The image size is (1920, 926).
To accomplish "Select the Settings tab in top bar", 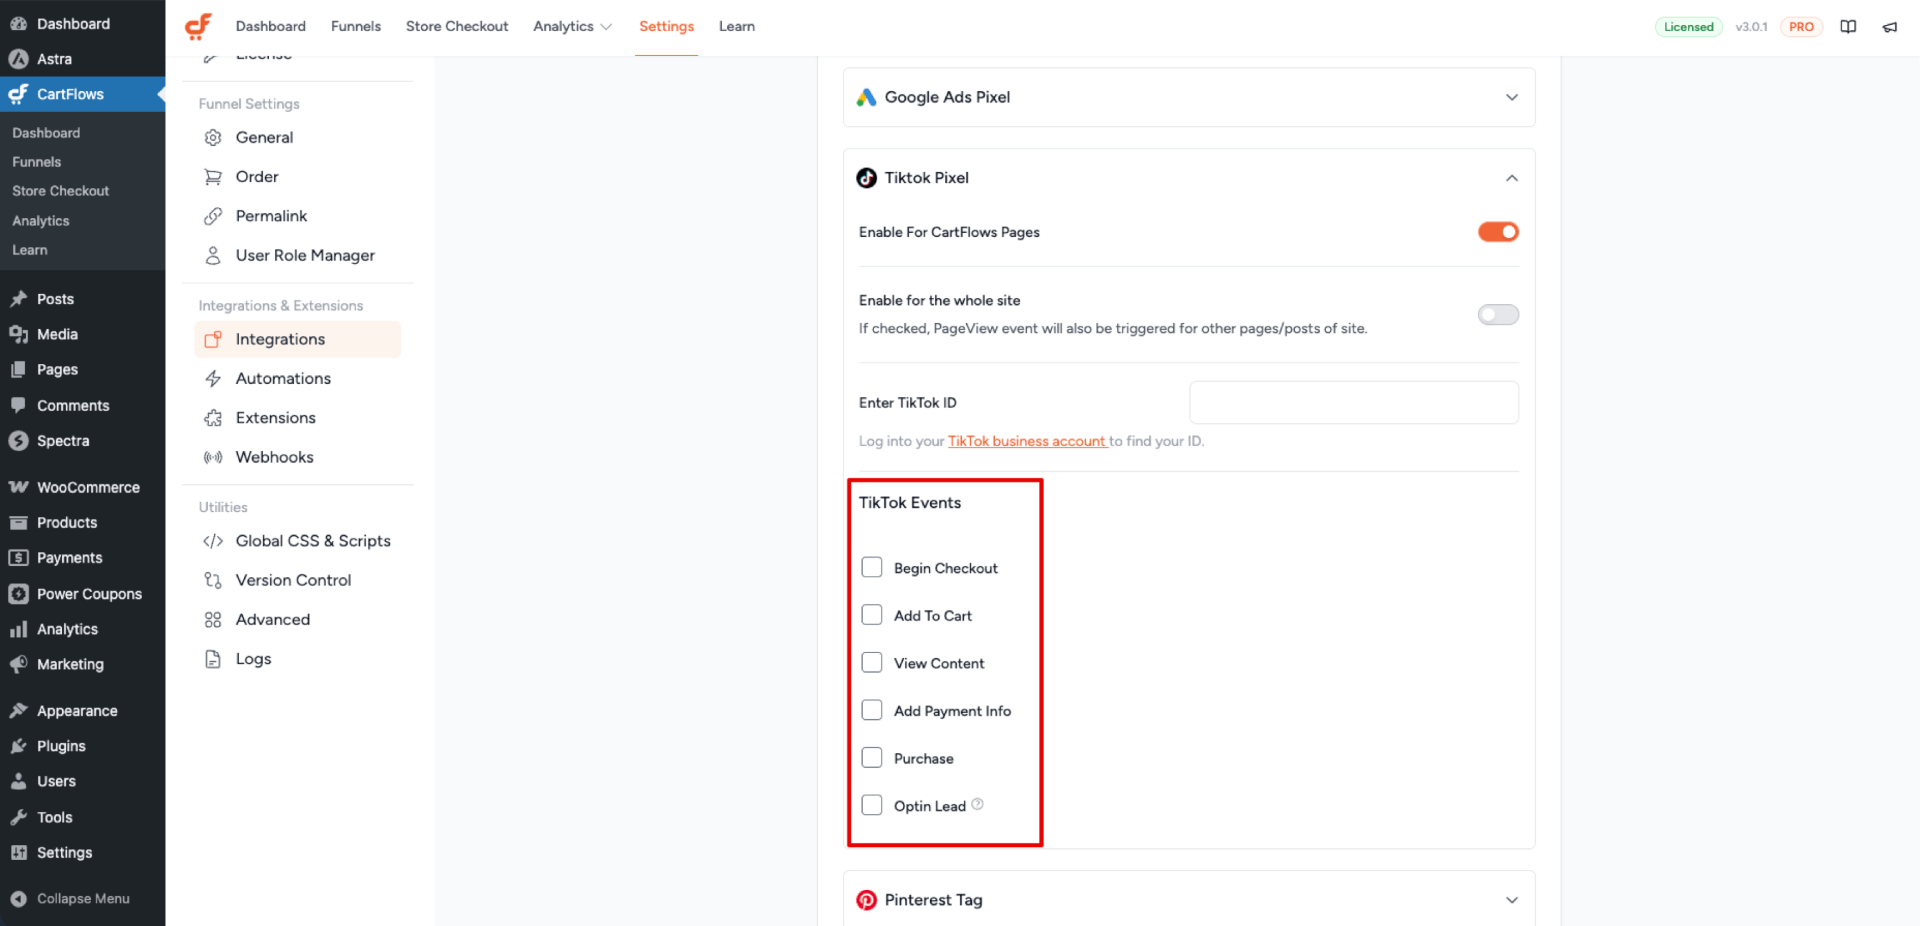I will click(667, 26).
